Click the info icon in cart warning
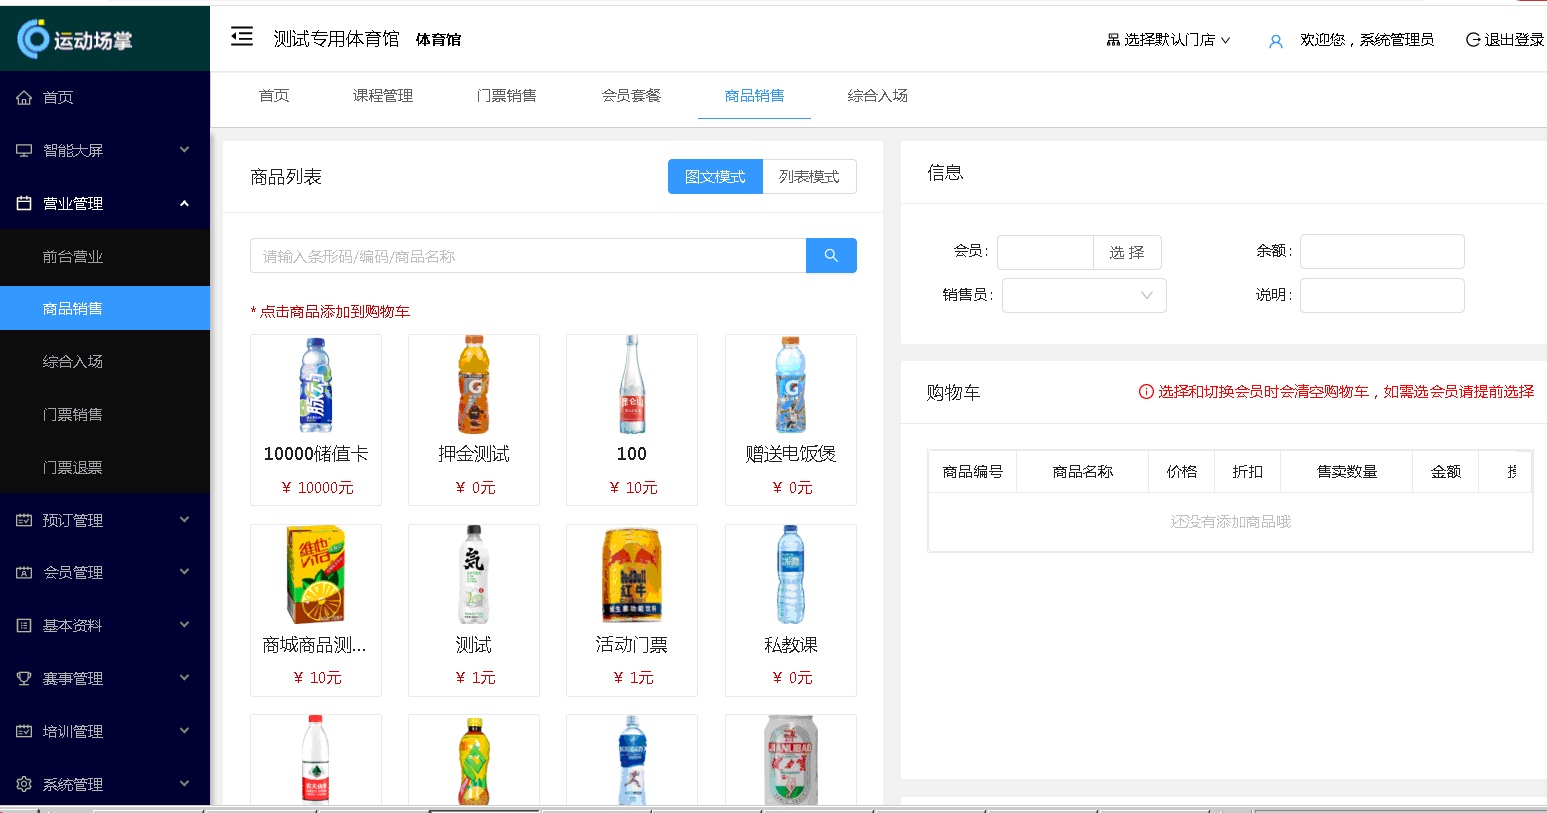The image size is (1547, 813). point(1146,392)
